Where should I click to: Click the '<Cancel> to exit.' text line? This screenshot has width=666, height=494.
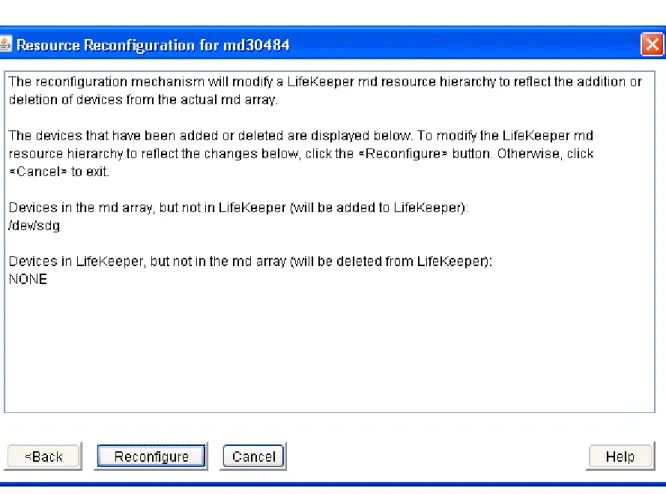tap(59, 172)
